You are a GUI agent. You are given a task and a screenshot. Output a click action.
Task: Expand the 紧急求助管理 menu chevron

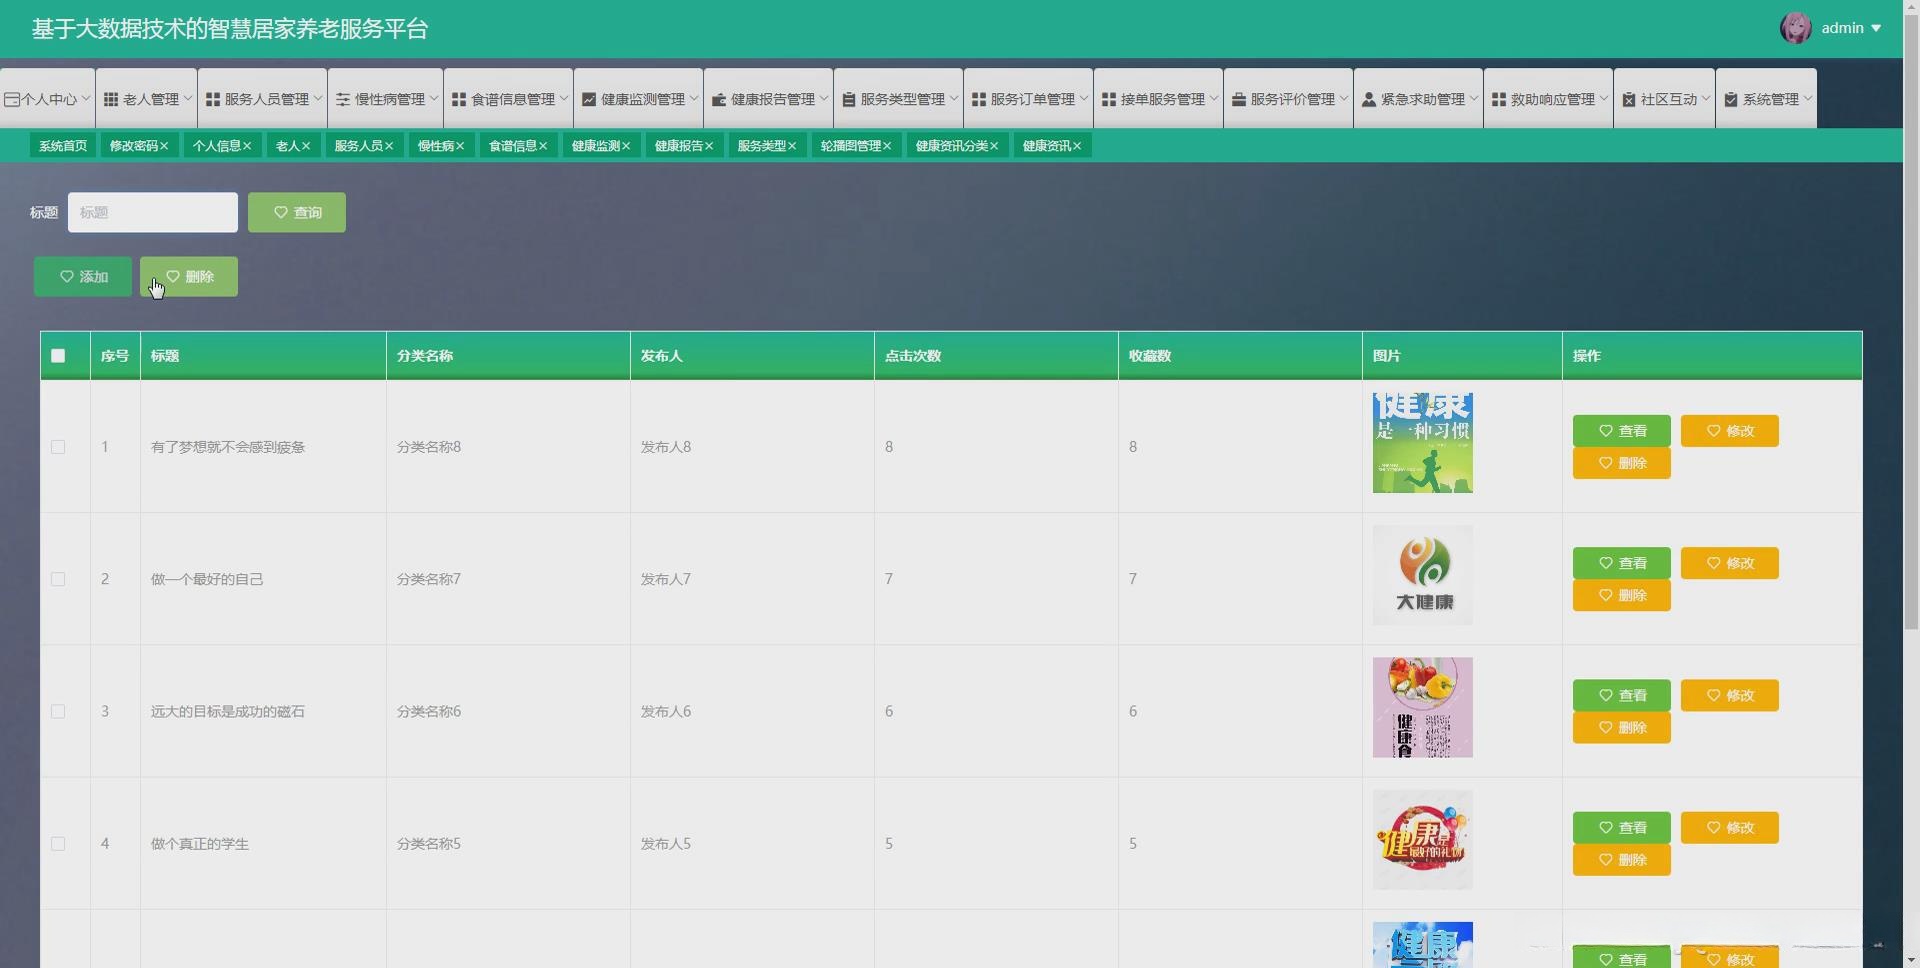click(1473, 98)
